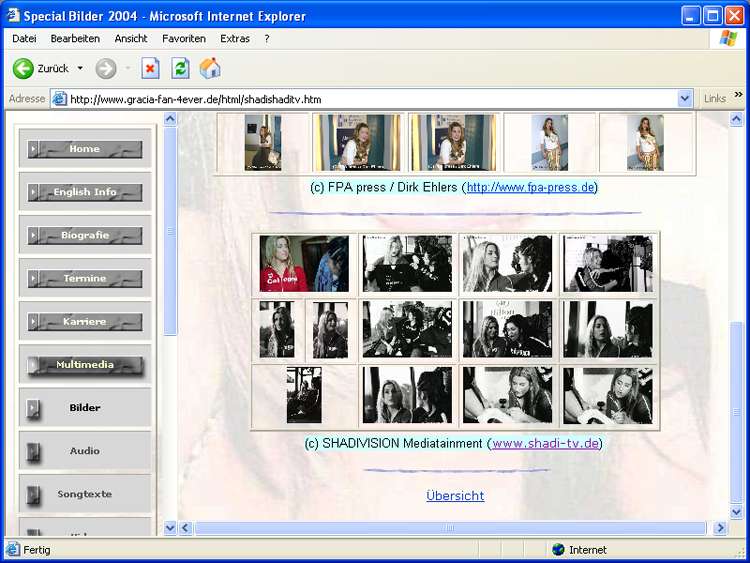The width and height of the screenshot is (750, 563).
Task: Open the Bearbeiten menu
Action: pyautogui.click(x=75, y=39)
